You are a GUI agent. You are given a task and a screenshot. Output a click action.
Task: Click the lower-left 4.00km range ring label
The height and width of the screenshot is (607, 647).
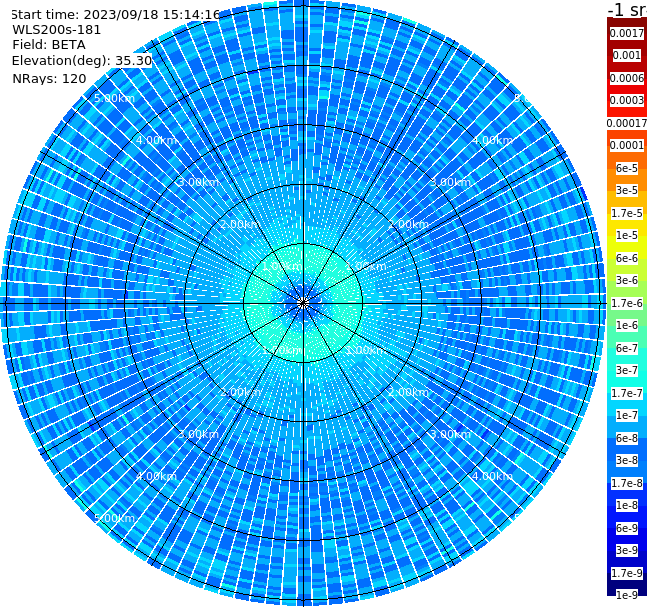pos(156,476)
